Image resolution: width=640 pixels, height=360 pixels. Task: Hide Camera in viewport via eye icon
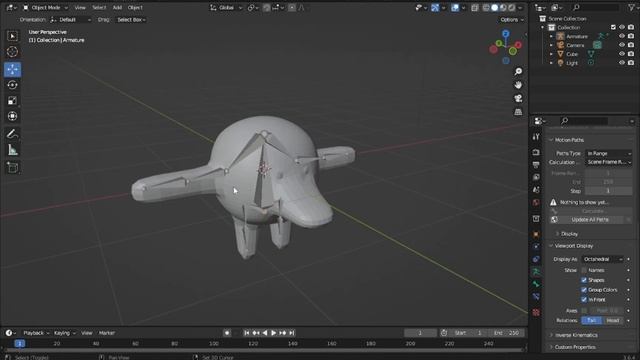click(622, 45)
